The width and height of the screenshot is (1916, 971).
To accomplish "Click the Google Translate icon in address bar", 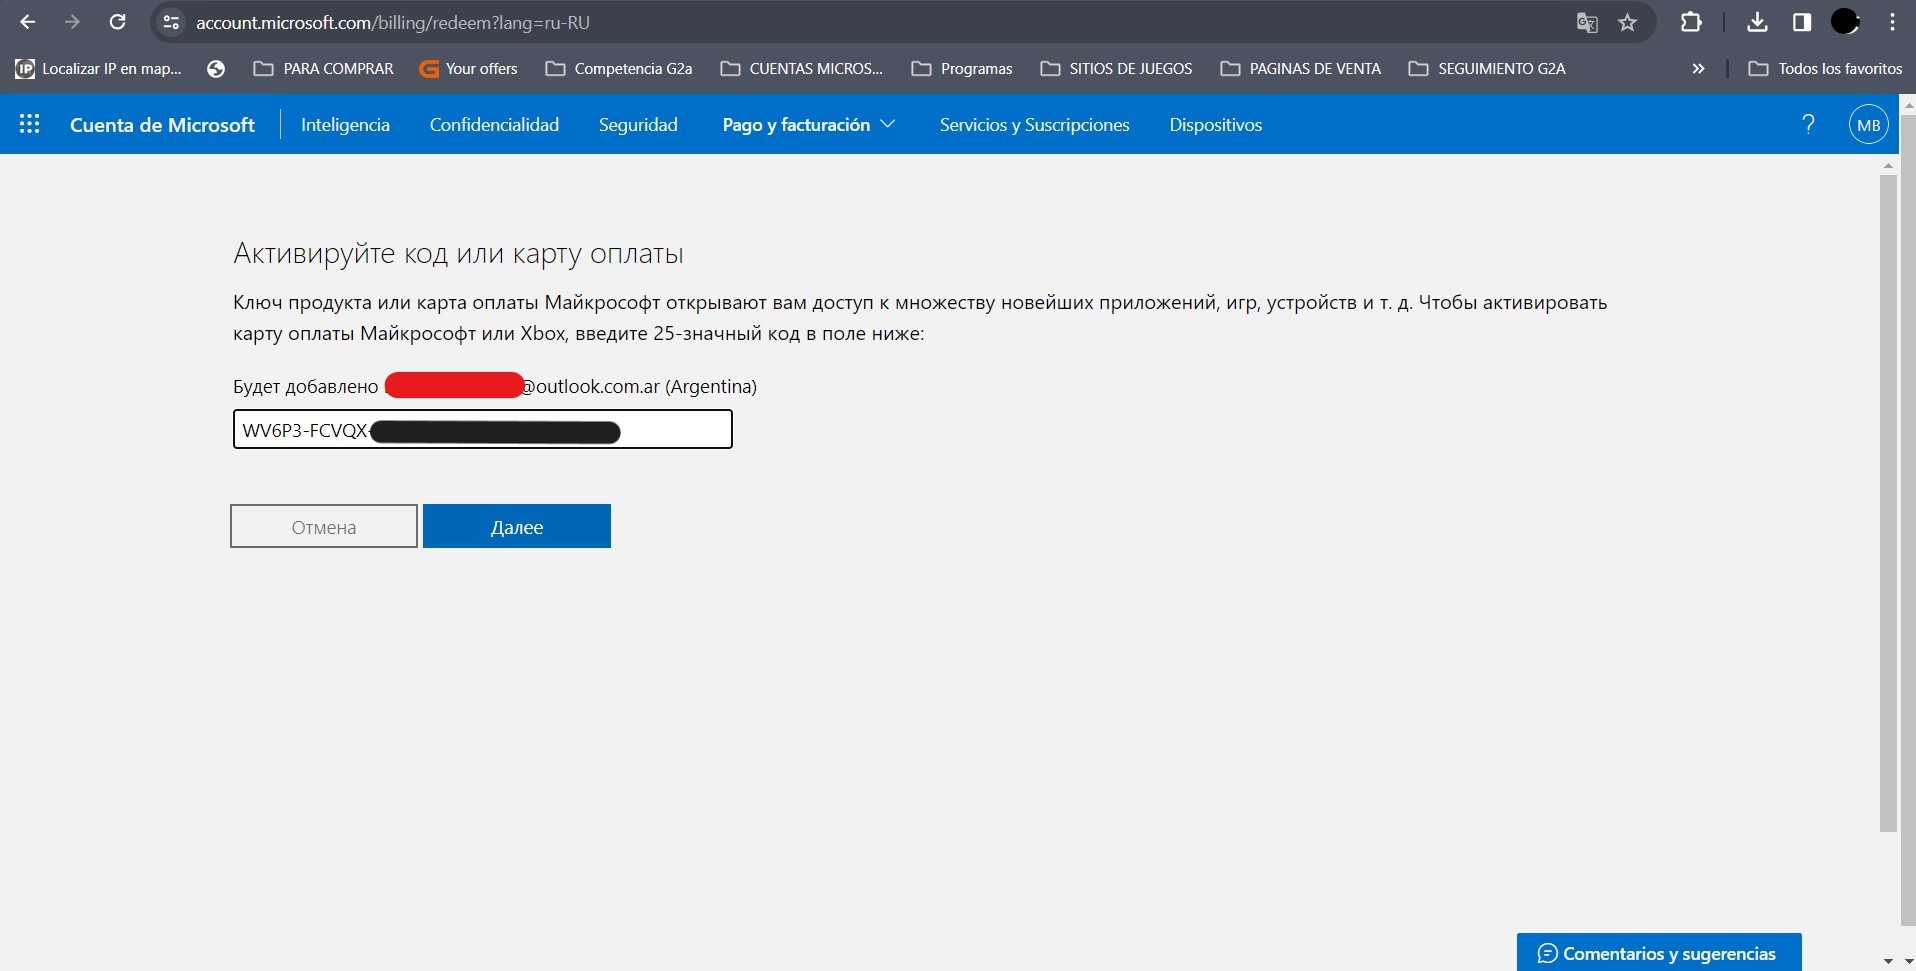I will click(1587, 22).
